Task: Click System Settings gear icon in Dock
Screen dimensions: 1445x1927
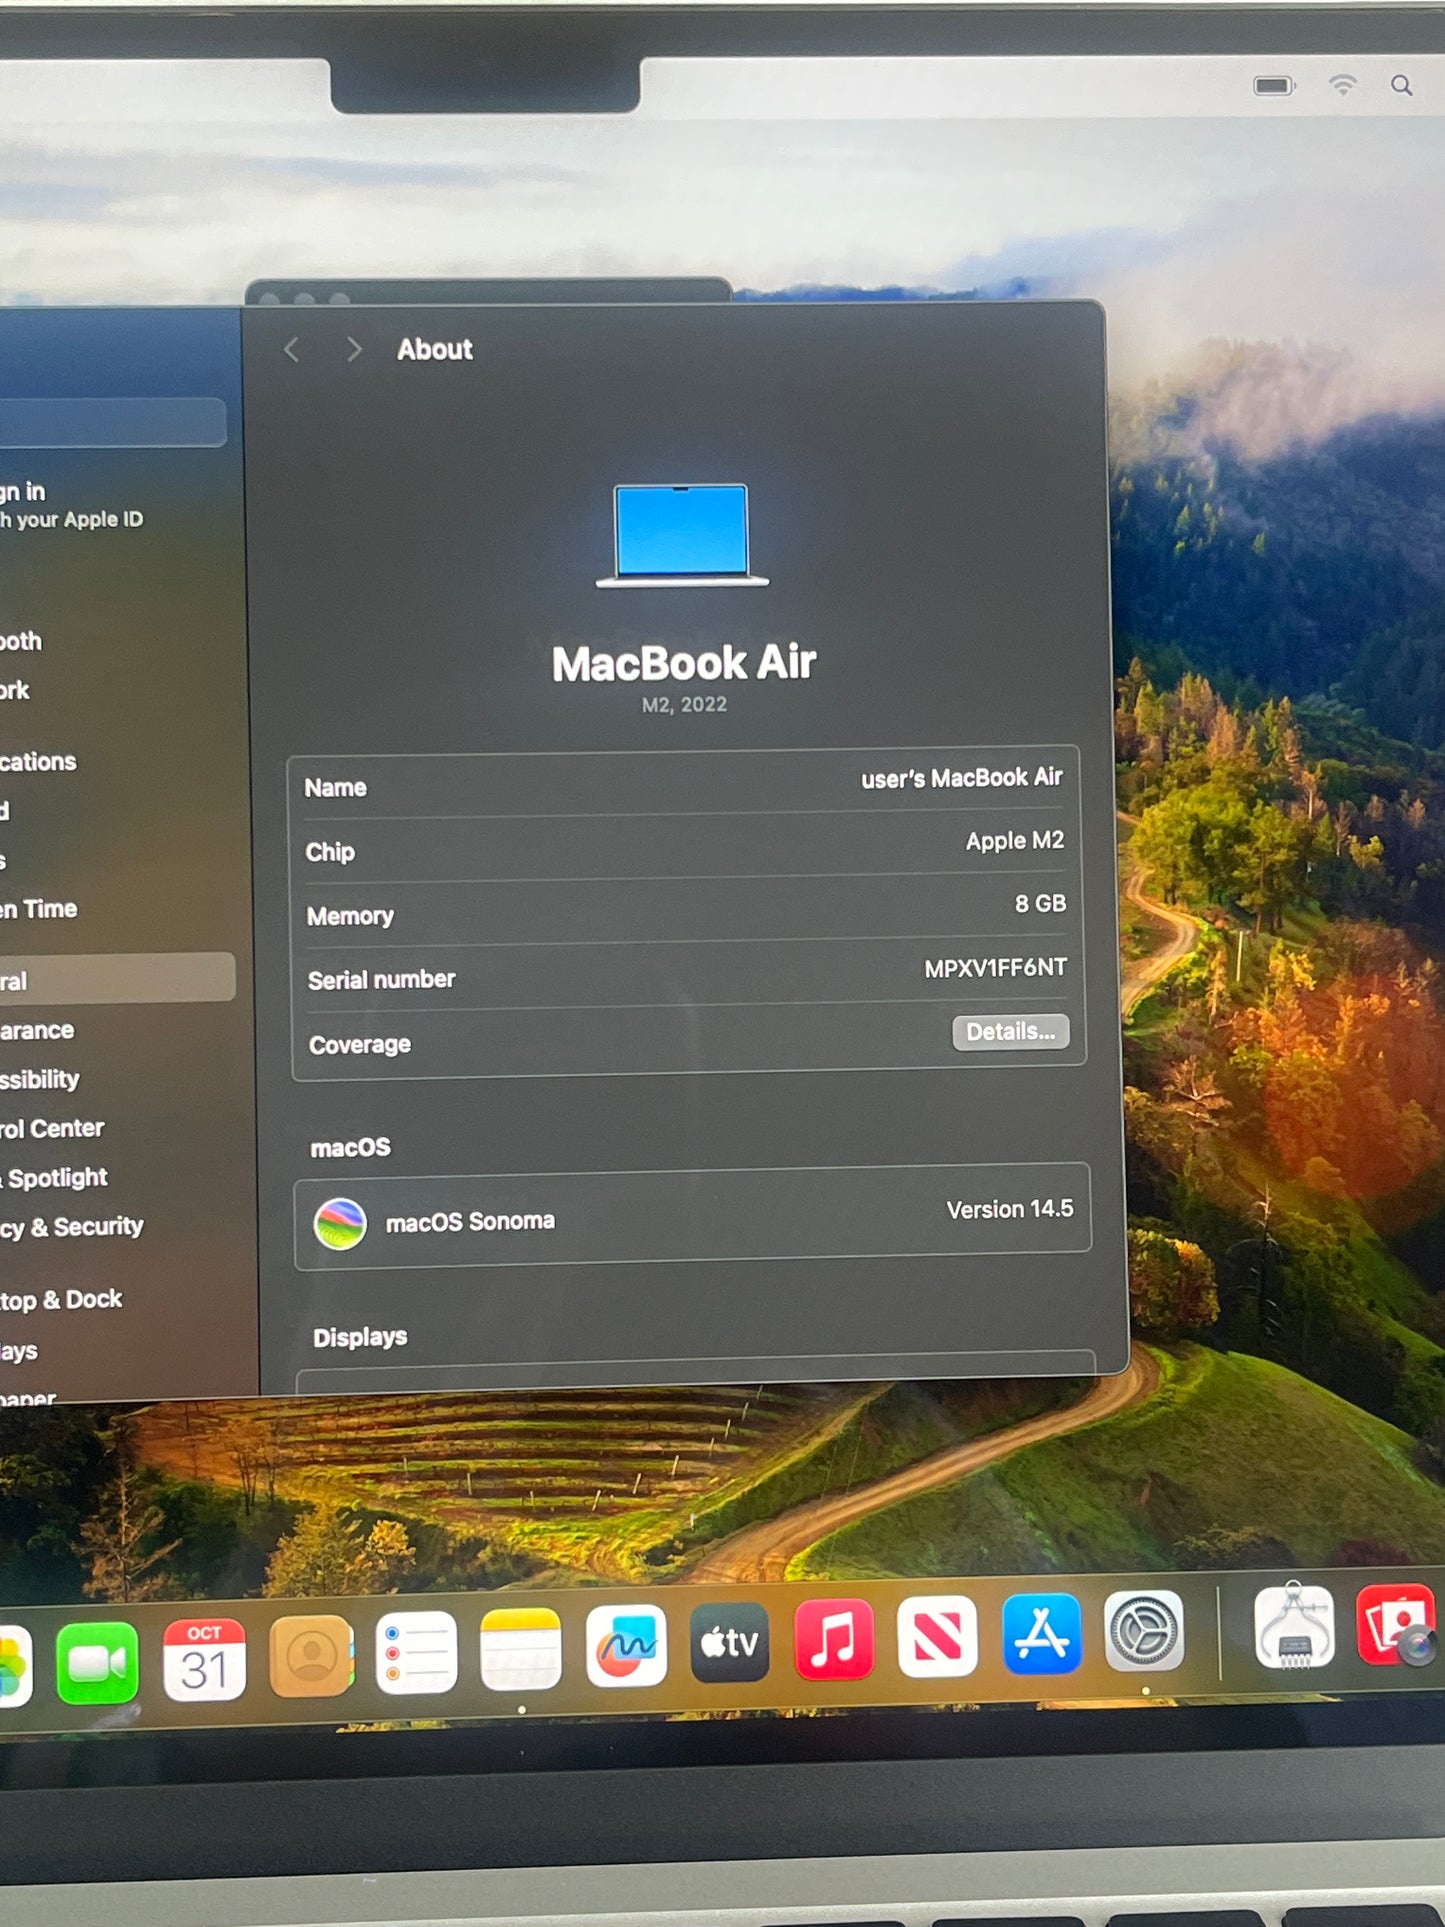Action: coord(1144,1631)
